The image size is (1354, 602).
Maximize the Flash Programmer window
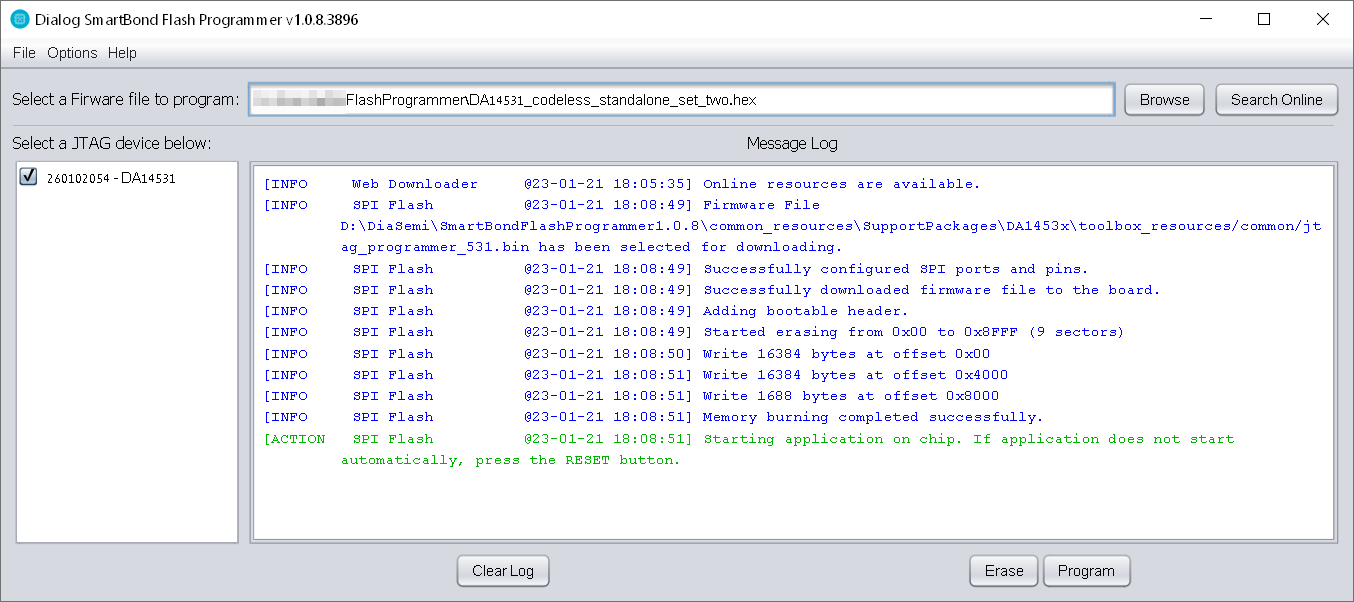(x=1264, y=19)
